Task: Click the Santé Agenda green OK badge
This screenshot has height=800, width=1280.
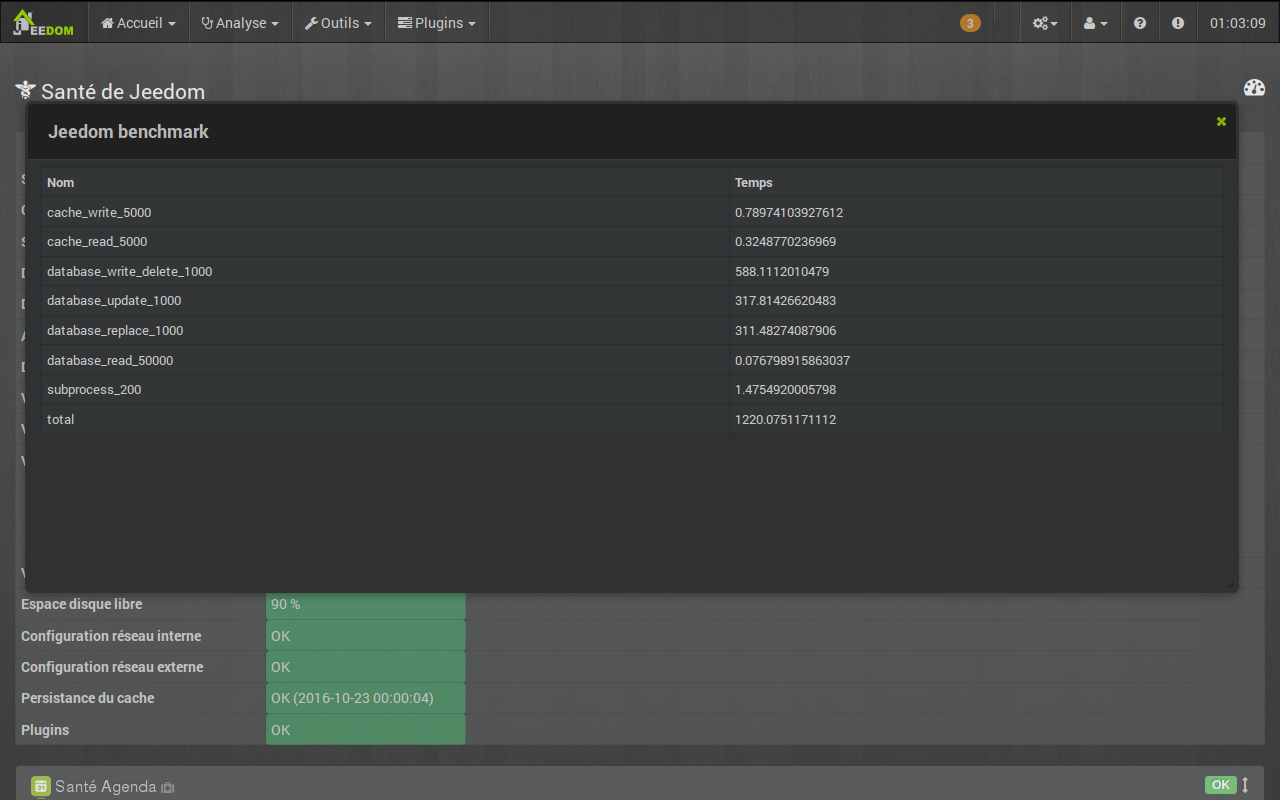Action: (x=1221, y=785)
